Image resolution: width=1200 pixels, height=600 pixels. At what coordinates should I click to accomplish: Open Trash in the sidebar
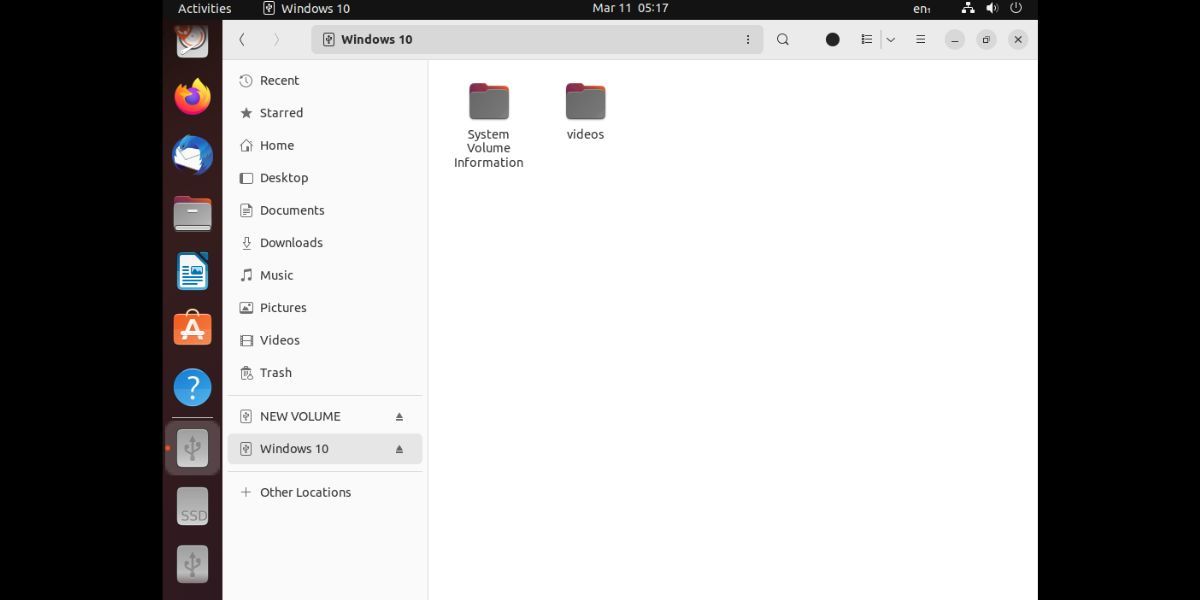click(x=325, y=373)
